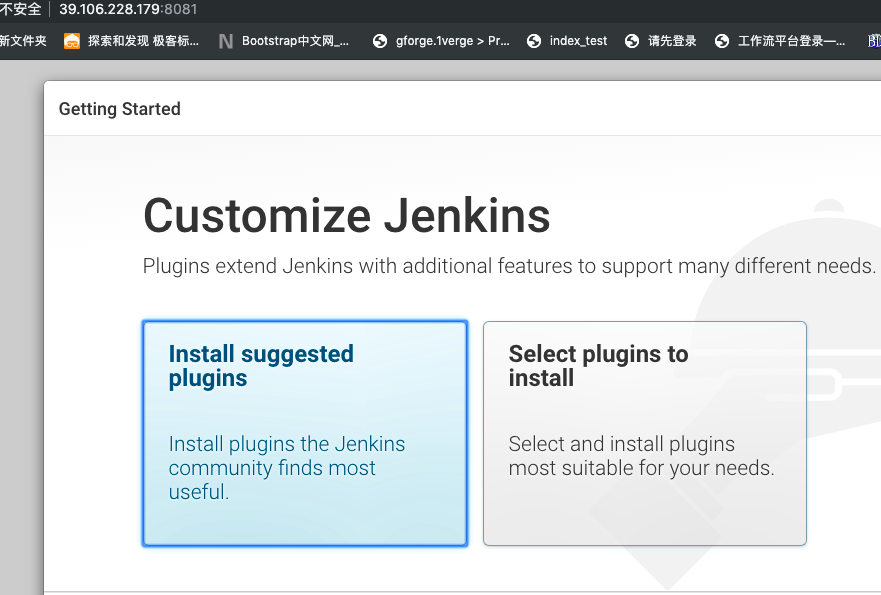Click the blue bookmark icon at far right
Screen dimensions: 881x595
(x=874, y=41)
